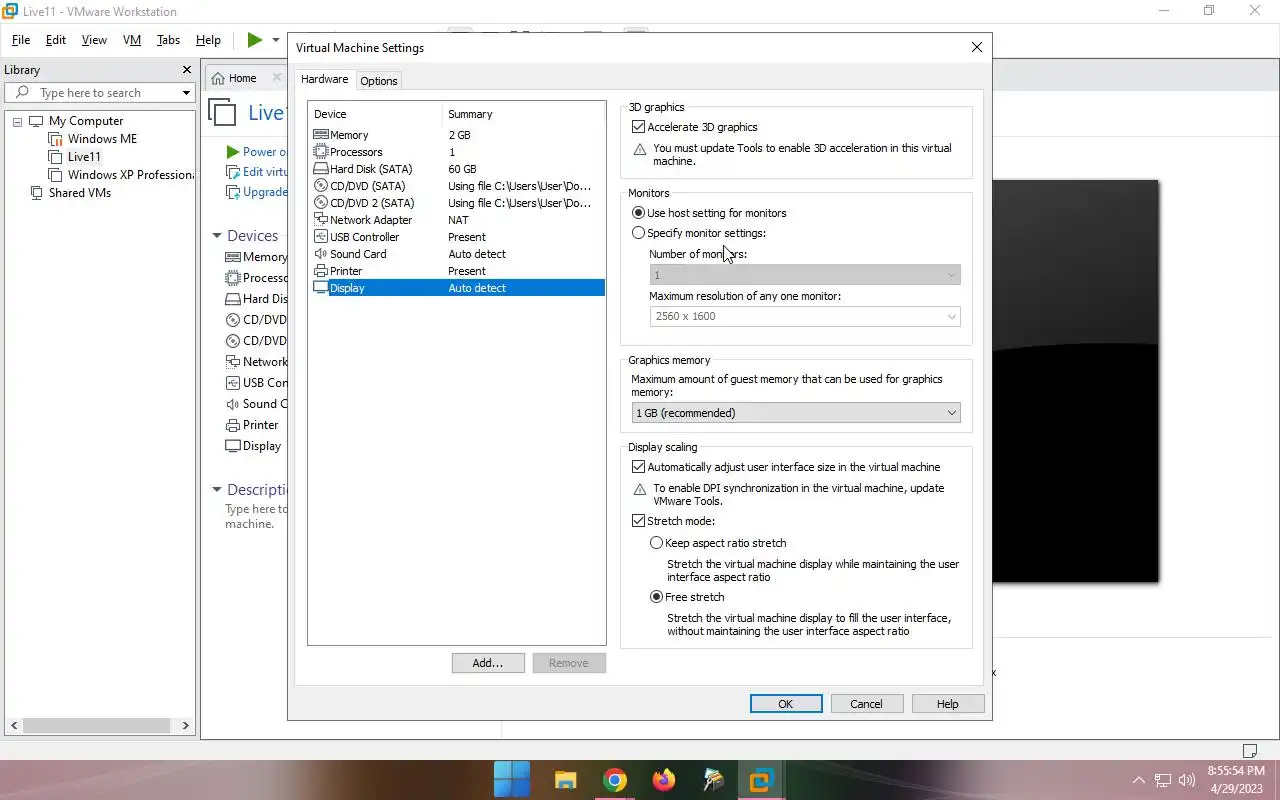Select Shared VMs in the library tree

(80, 193)
